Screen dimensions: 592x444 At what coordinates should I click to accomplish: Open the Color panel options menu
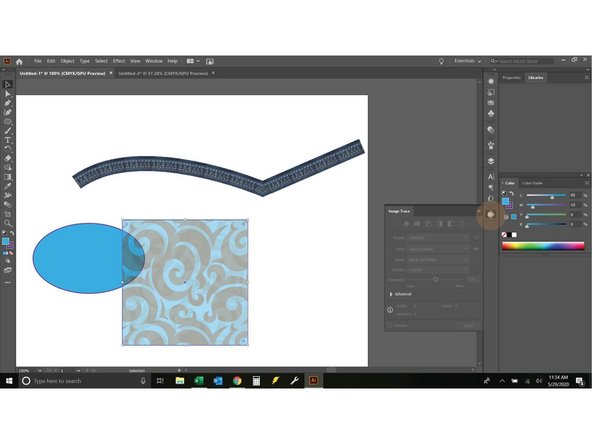pyautogui.click(x=587, y=183)
